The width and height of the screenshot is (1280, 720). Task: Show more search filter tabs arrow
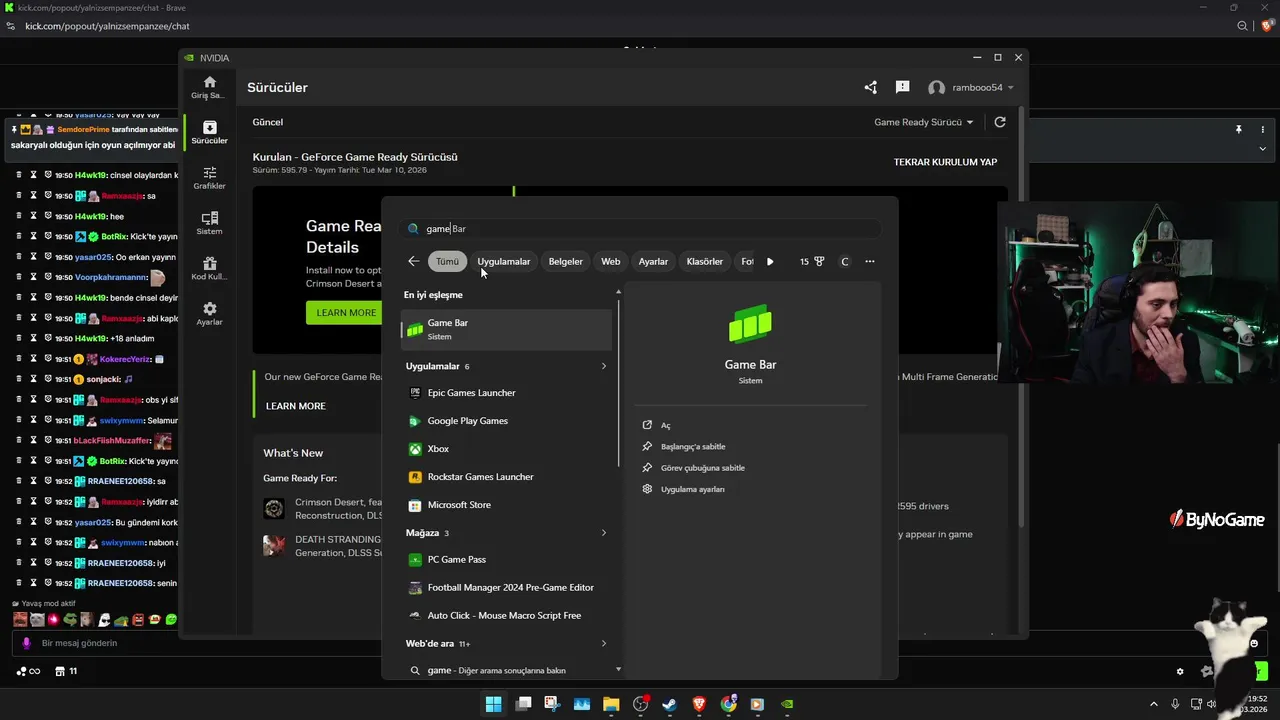point(770,262)
